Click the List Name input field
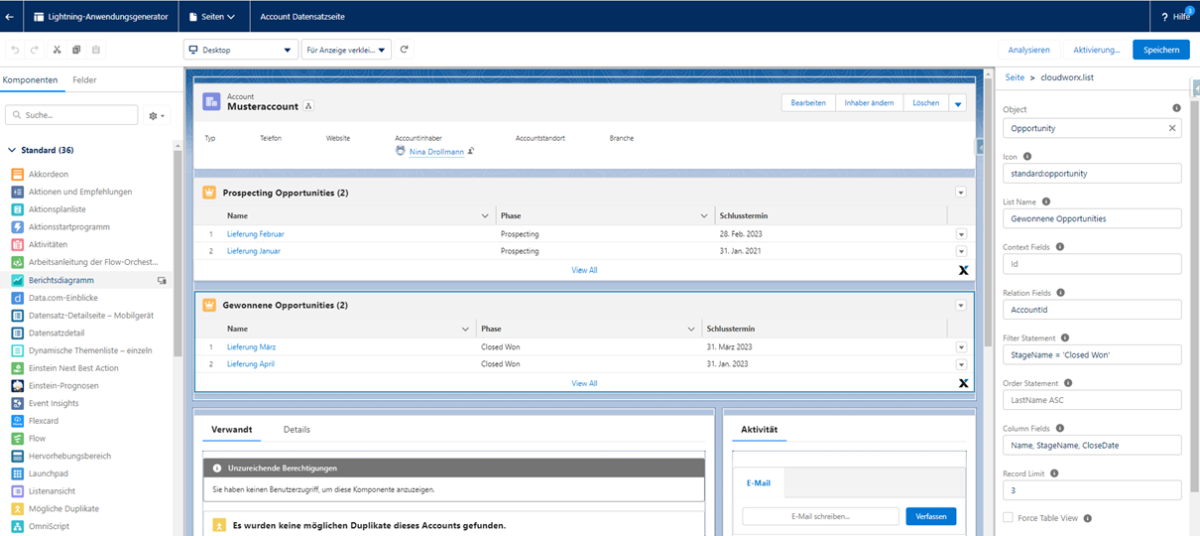Viewport: 1200px width, 536px height. 1092,218
